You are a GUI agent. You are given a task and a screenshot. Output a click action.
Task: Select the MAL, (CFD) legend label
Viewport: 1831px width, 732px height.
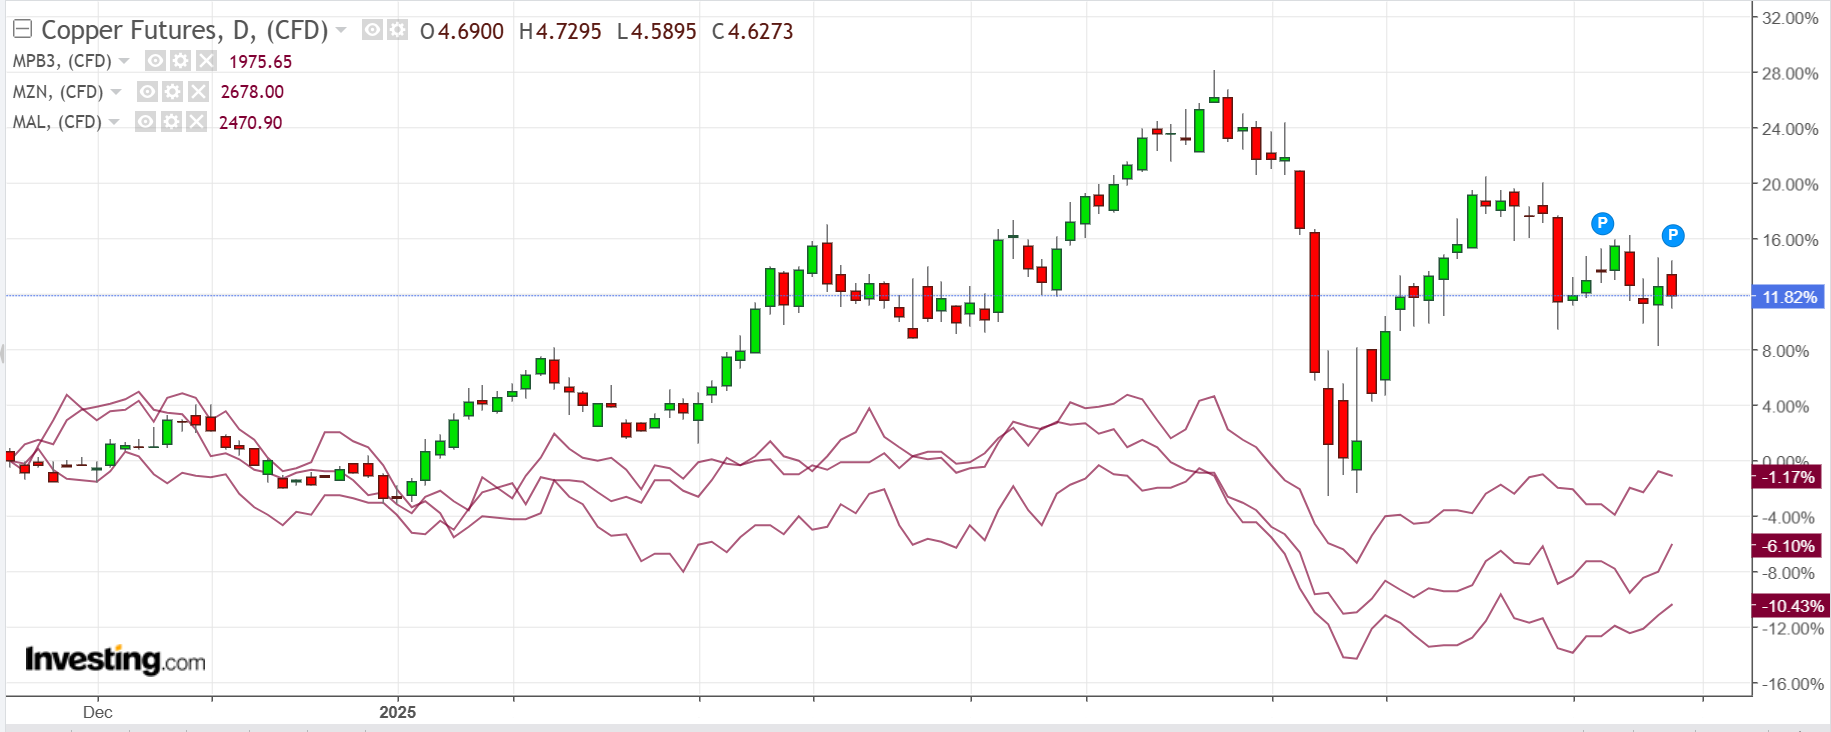pos(57,122)
